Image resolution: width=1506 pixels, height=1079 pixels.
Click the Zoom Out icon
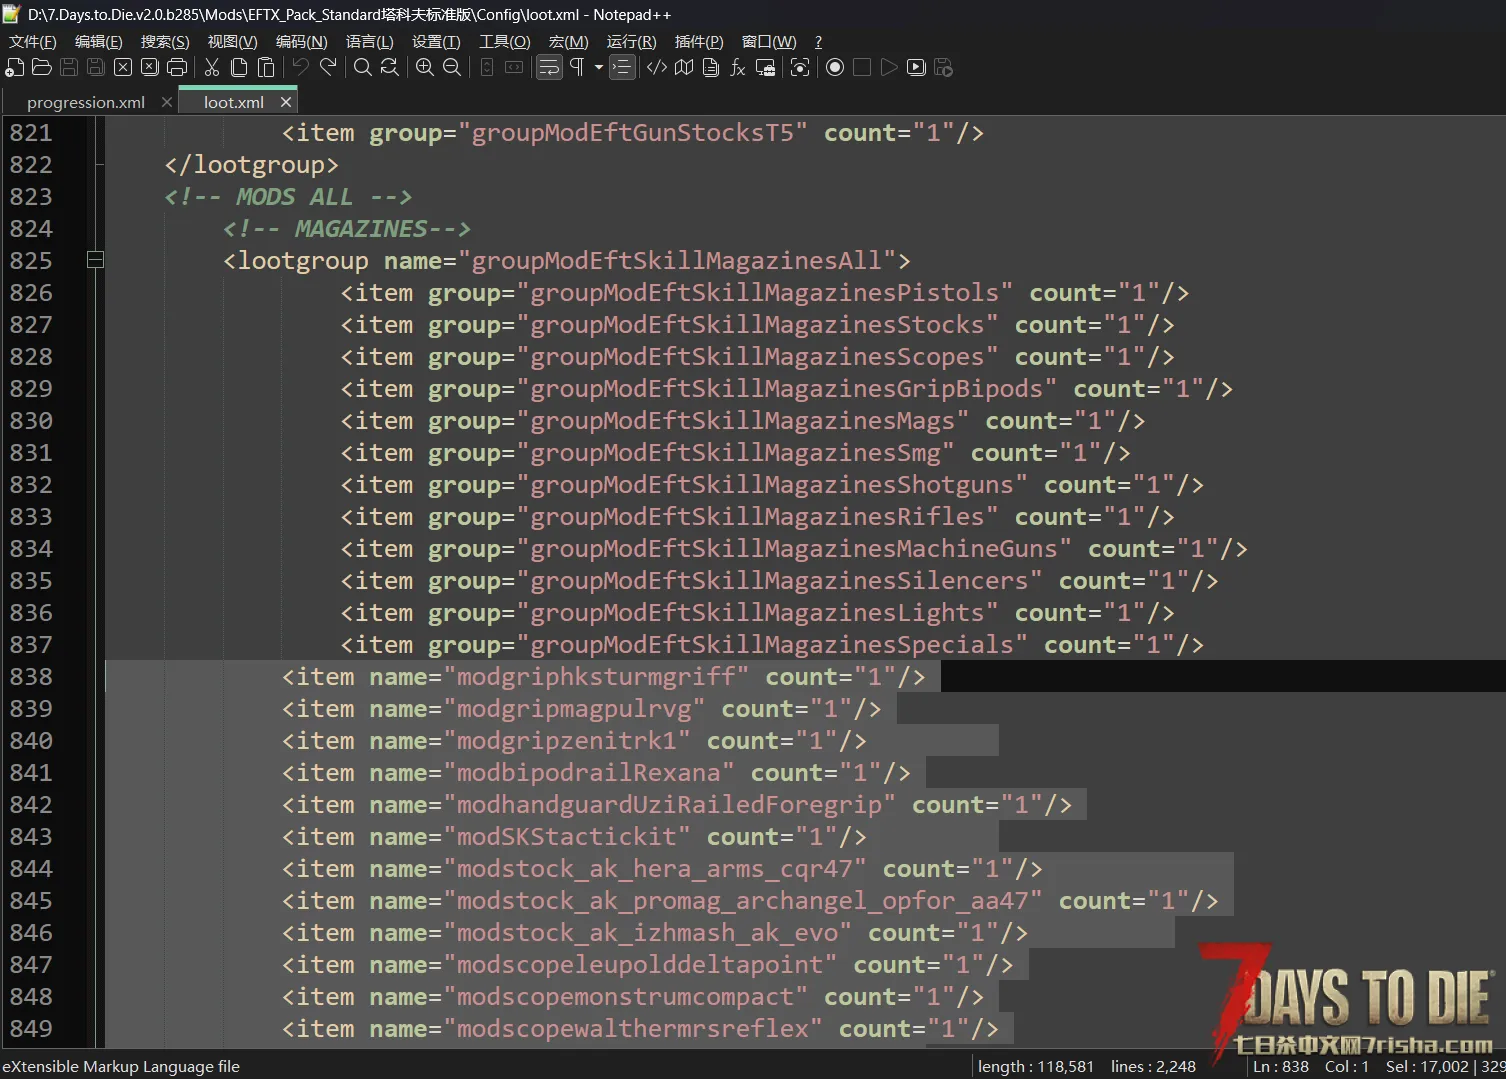pos(452,68)
